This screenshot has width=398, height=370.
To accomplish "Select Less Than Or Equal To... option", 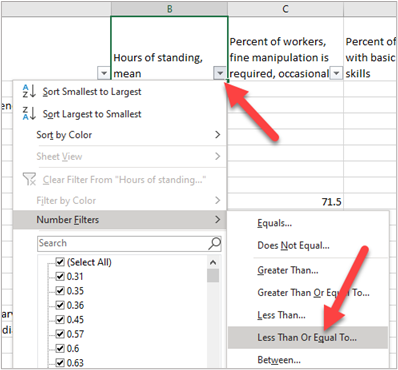I will [308, 337].
